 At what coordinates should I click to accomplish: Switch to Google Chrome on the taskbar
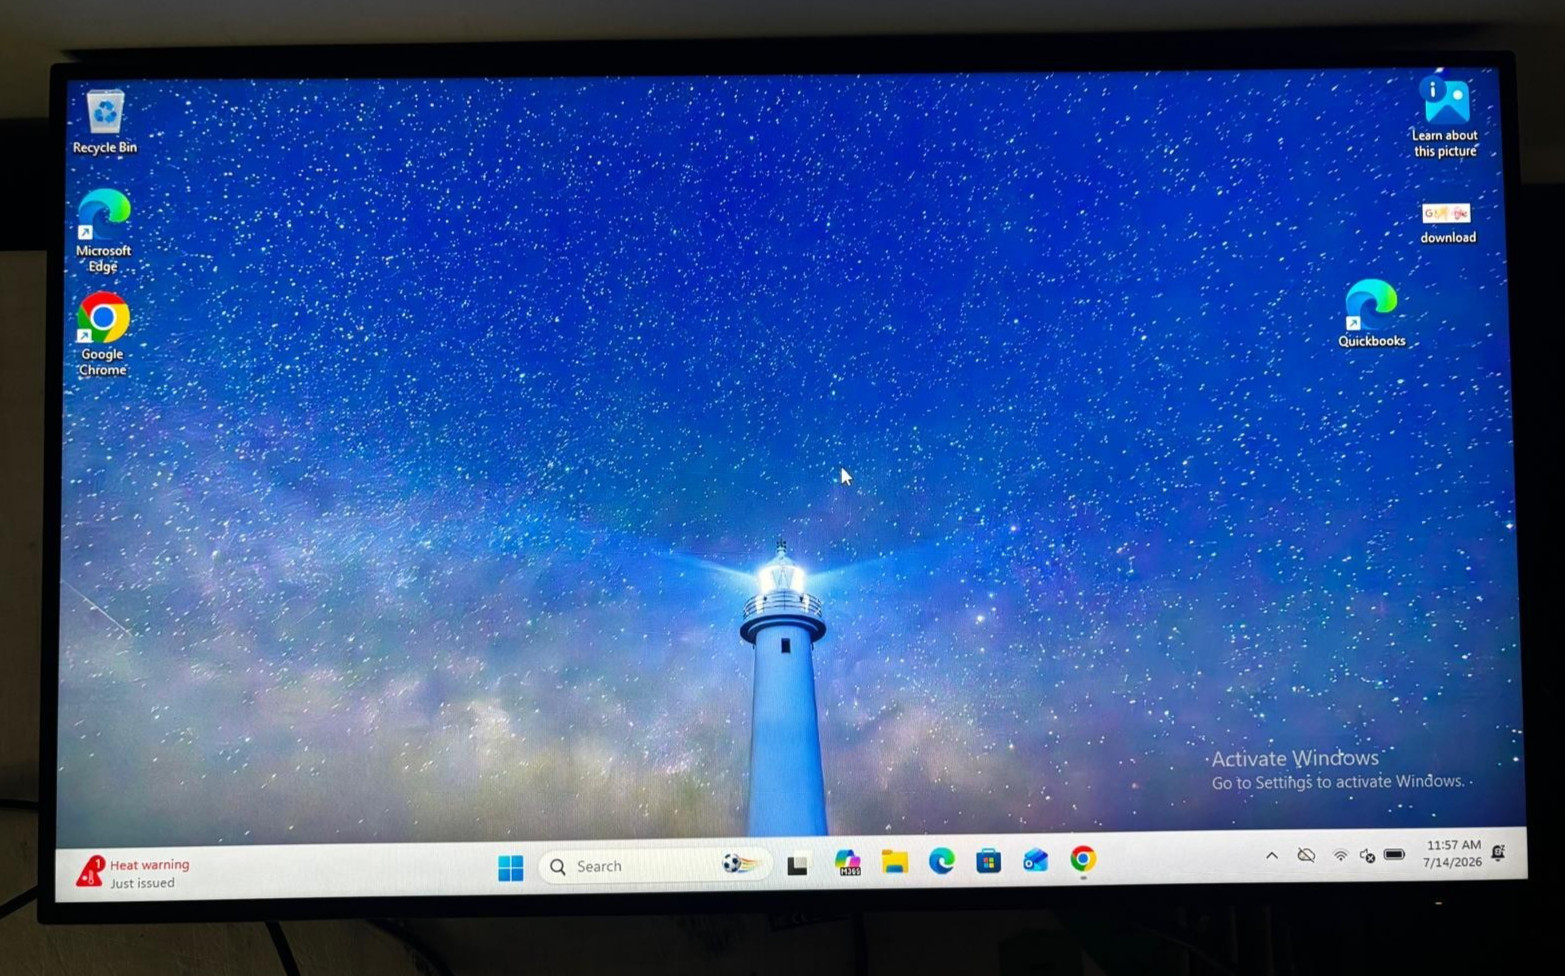click(x=1082, y=859)
